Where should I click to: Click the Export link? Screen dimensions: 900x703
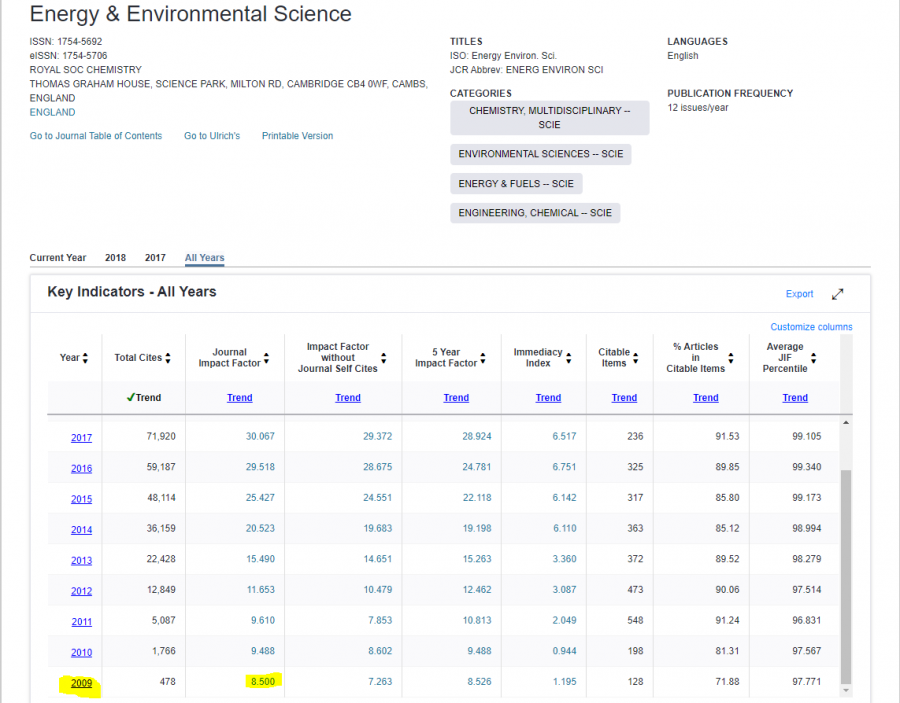pos(799,294)
